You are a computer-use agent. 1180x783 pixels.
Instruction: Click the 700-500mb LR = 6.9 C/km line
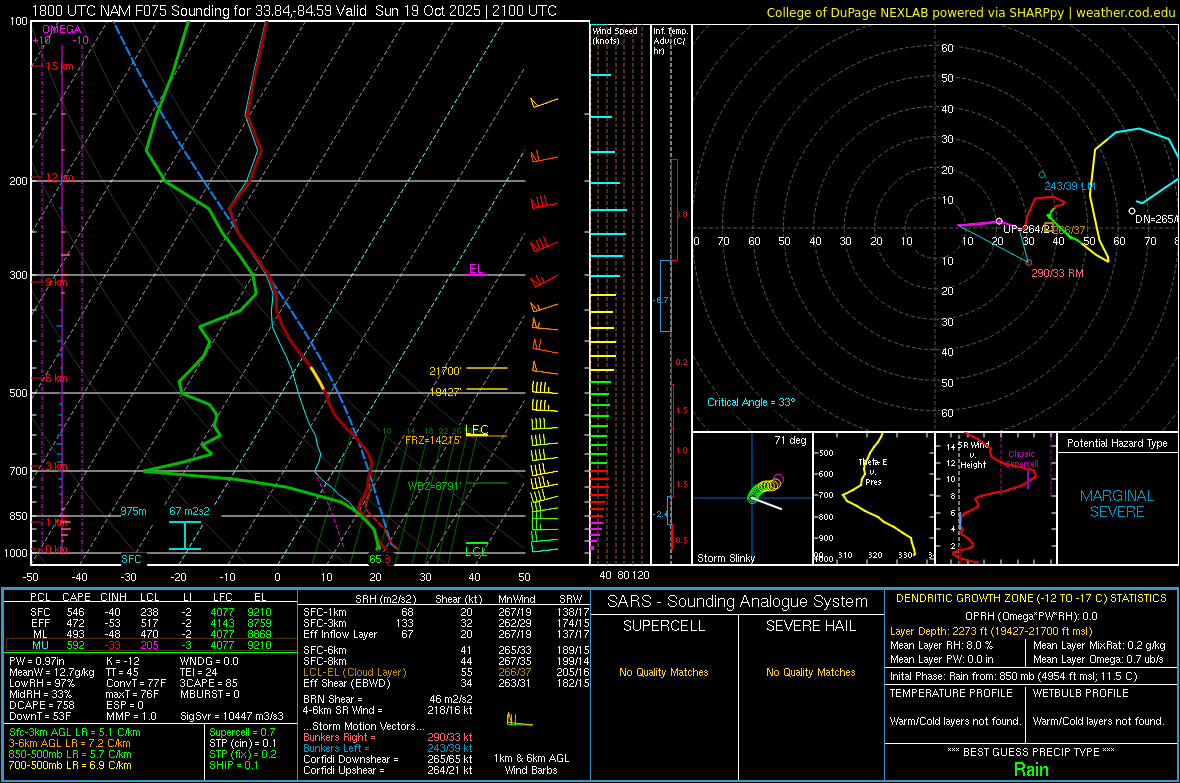[70, 765]
